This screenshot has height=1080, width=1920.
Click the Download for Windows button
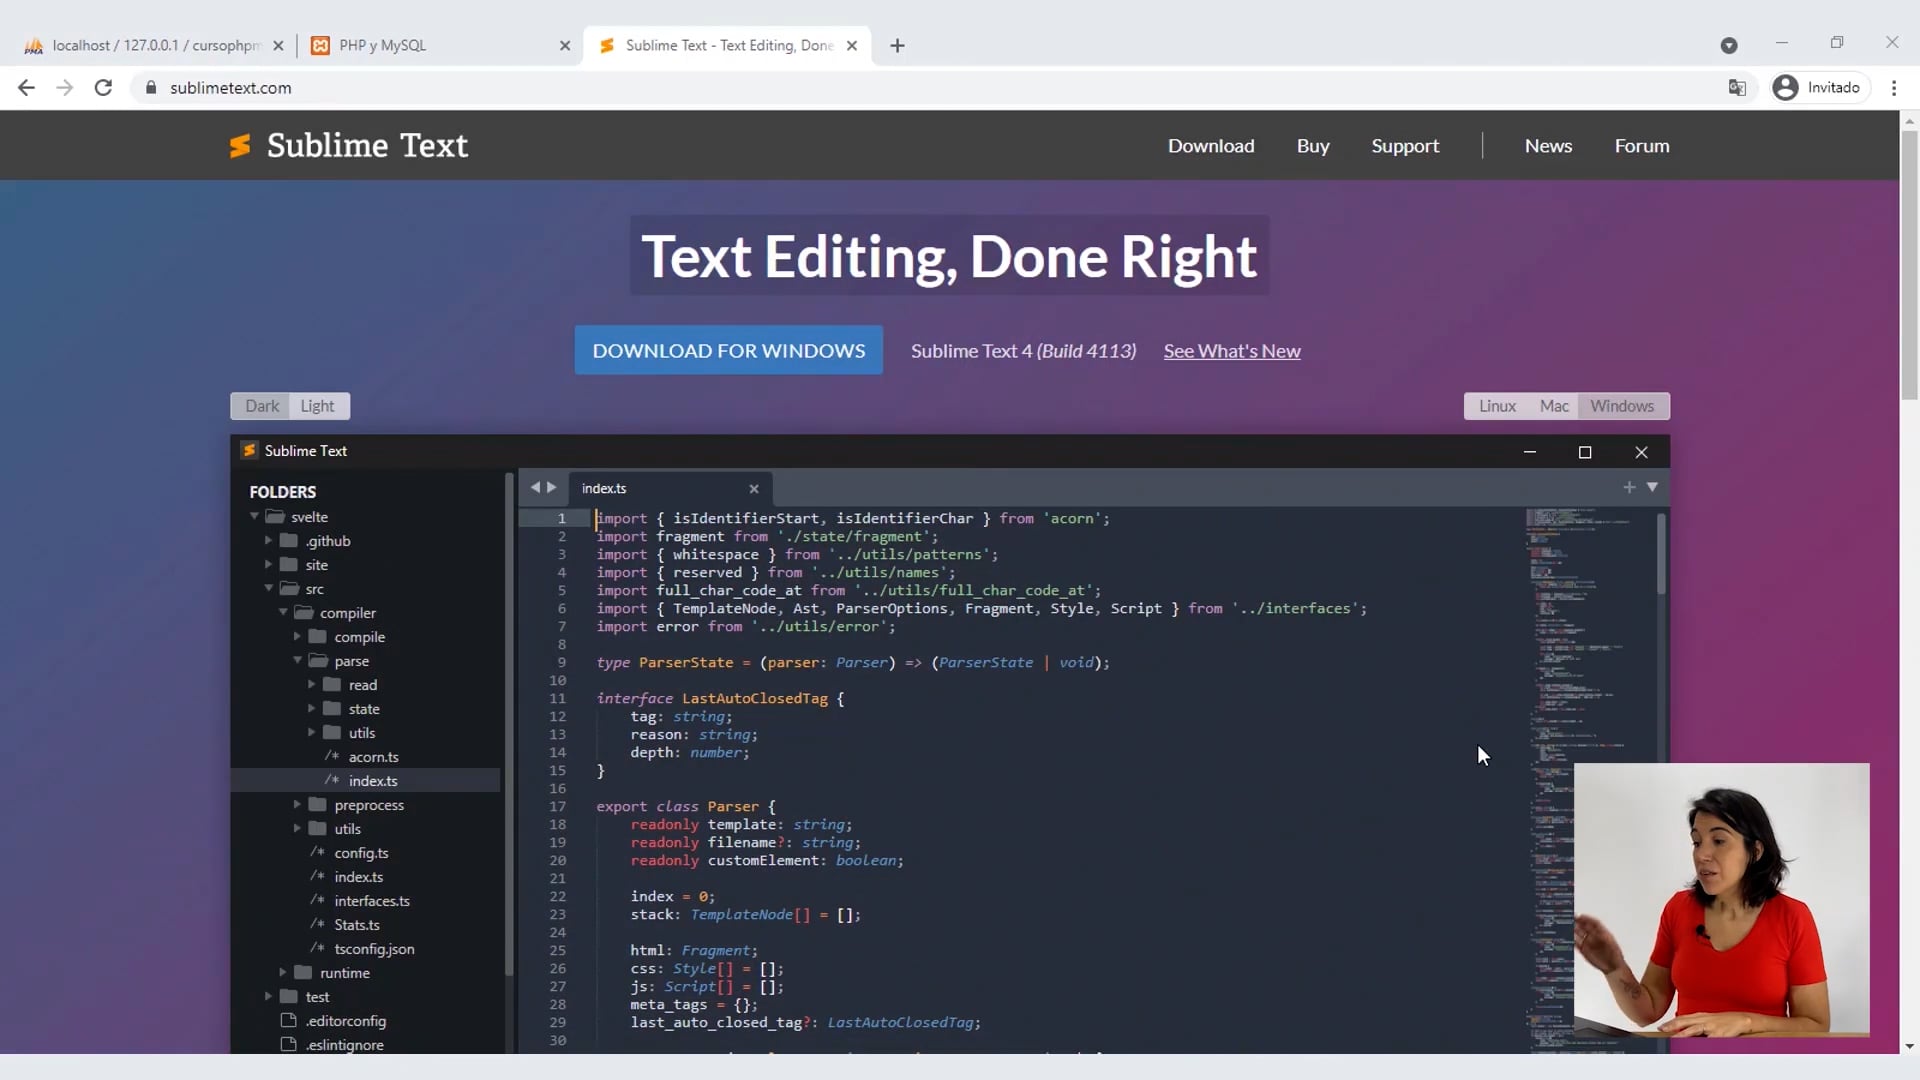pos(728,350)
